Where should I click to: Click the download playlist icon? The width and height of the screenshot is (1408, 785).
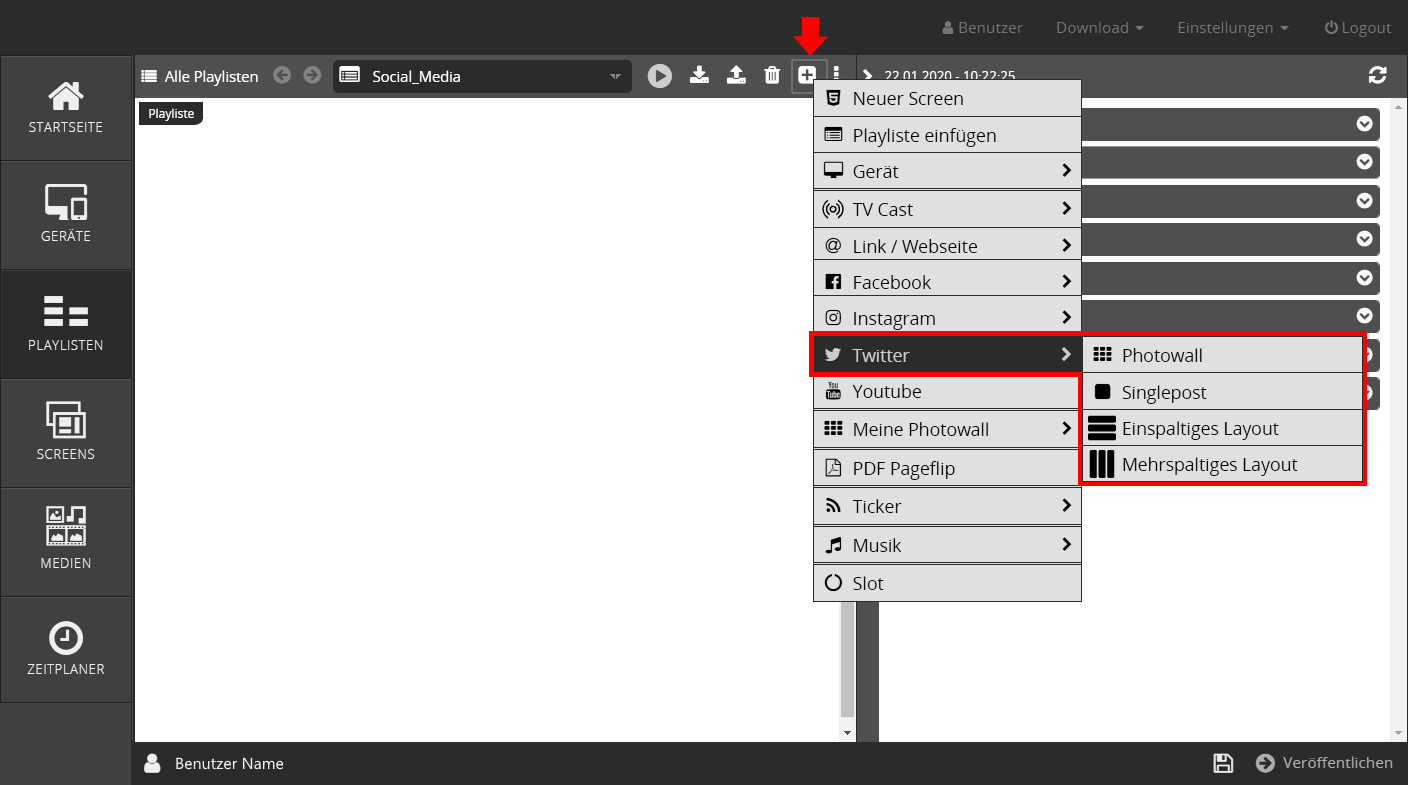700,75
